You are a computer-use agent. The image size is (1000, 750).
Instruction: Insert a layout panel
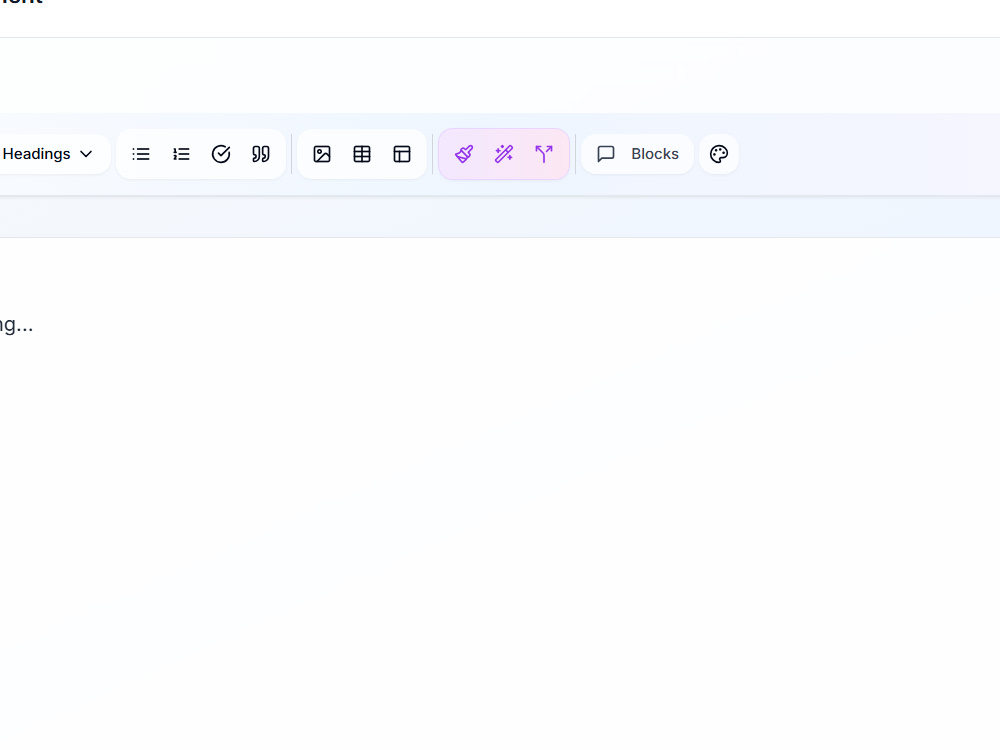click(x=402, y=154)
